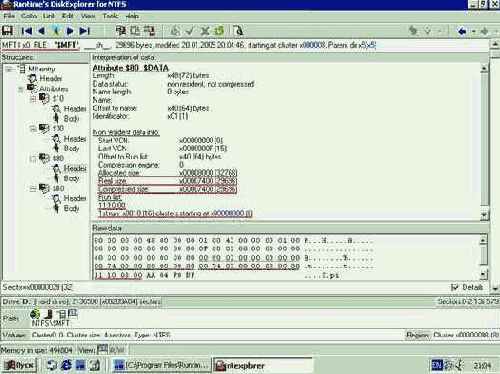Open the back-history dropdown arrow

click(x=473, y=32)
